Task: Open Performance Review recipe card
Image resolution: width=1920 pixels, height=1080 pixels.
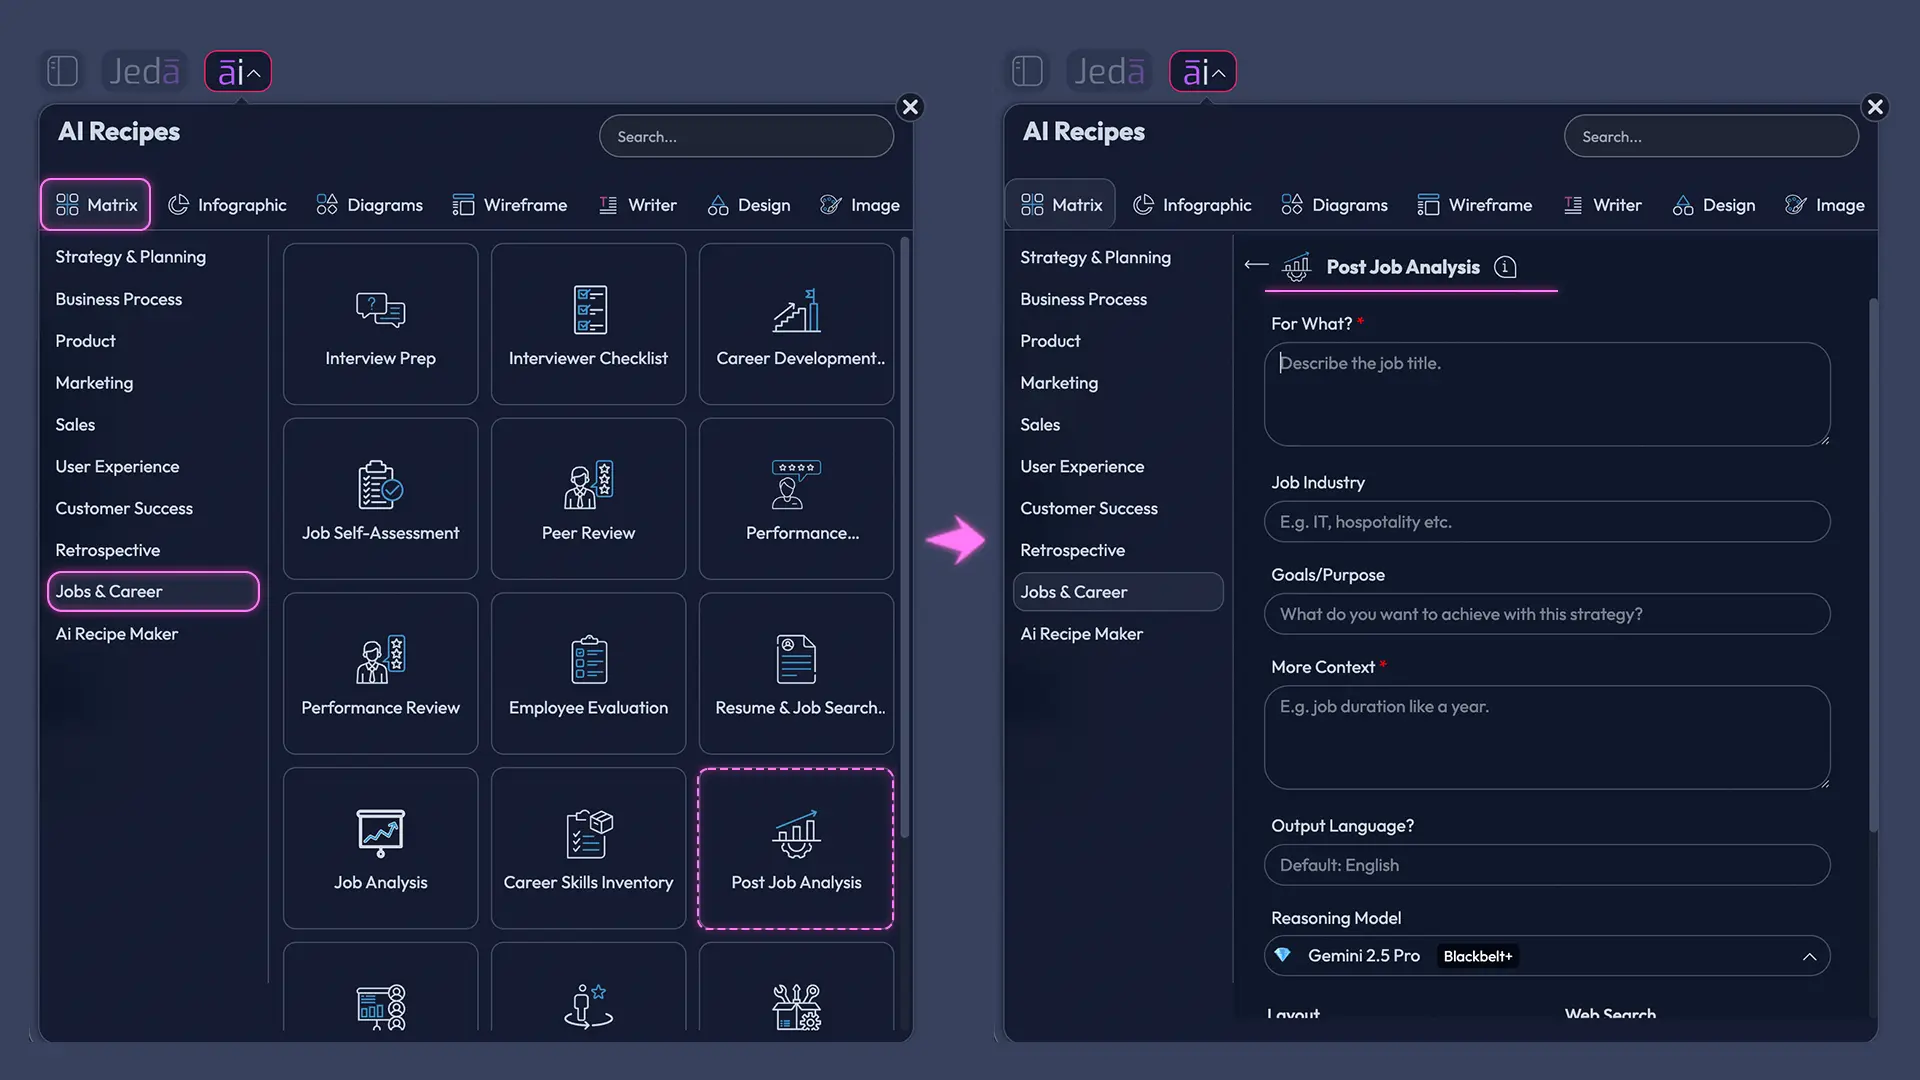Action: (380, 673)
